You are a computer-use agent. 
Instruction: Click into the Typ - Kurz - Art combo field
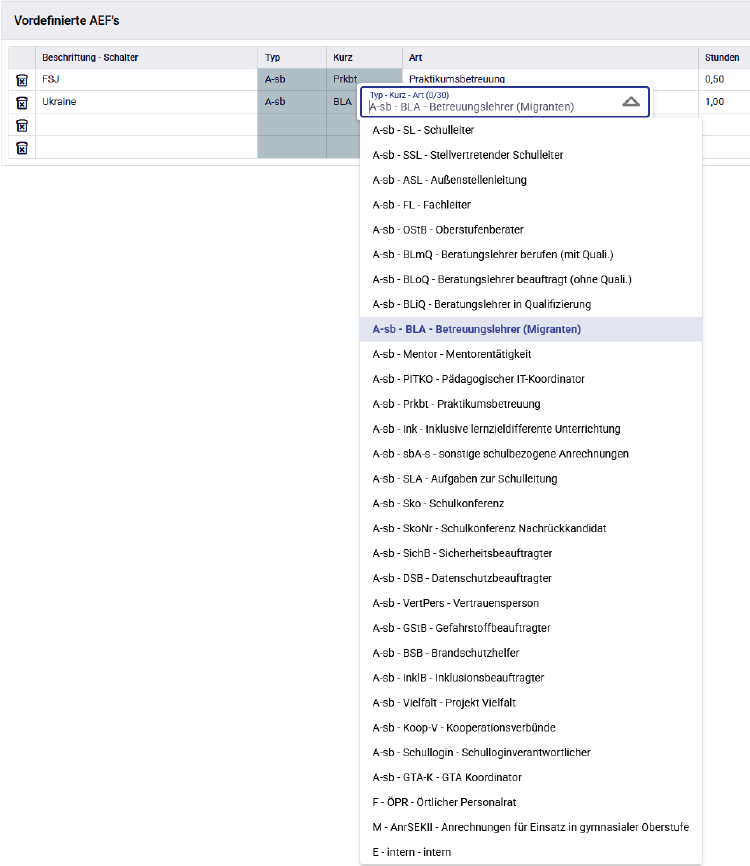[x=490, y=106]
